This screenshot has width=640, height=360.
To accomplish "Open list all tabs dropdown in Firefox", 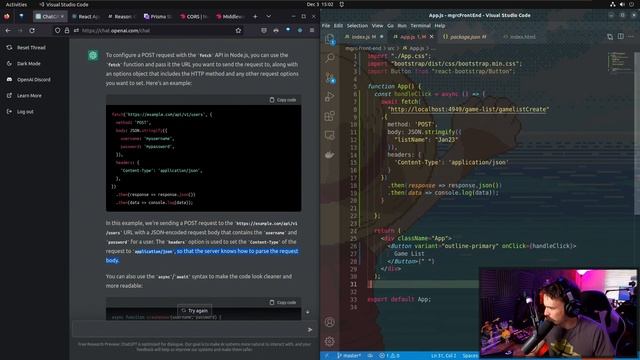I will [x=269, y=16].
